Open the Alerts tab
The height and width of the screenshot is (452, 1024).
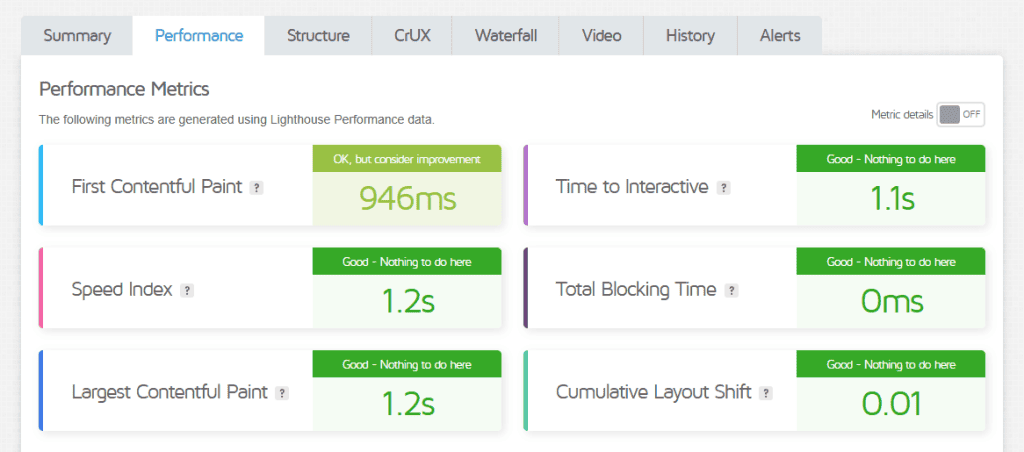780,35
